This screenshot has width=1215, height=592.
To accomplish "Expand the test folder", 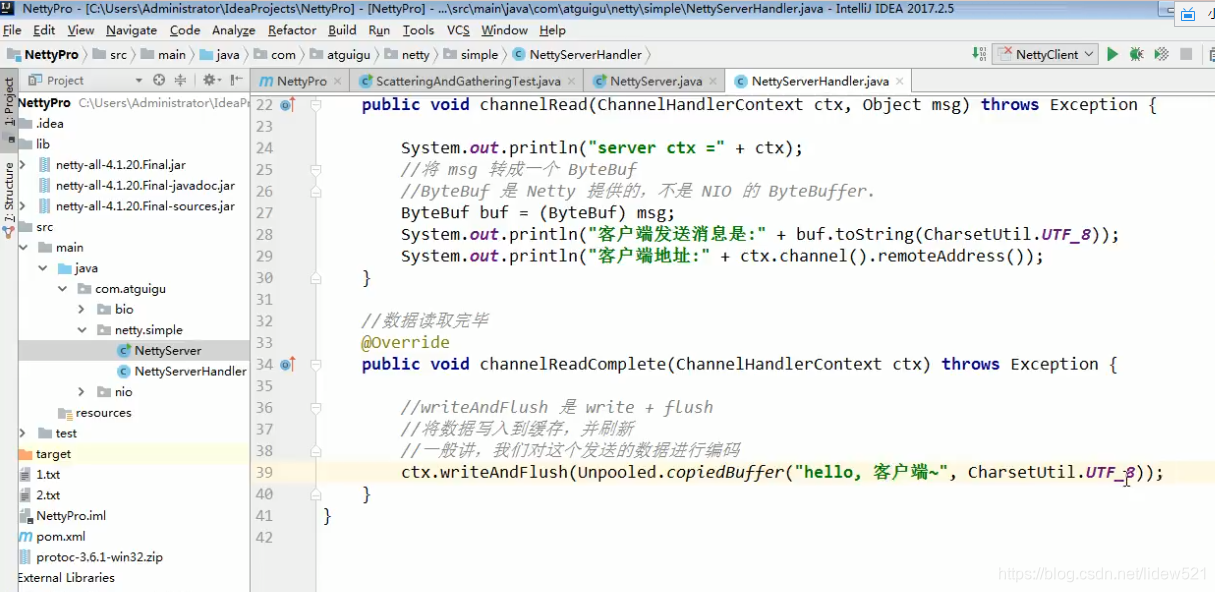I will pos(23,433).
